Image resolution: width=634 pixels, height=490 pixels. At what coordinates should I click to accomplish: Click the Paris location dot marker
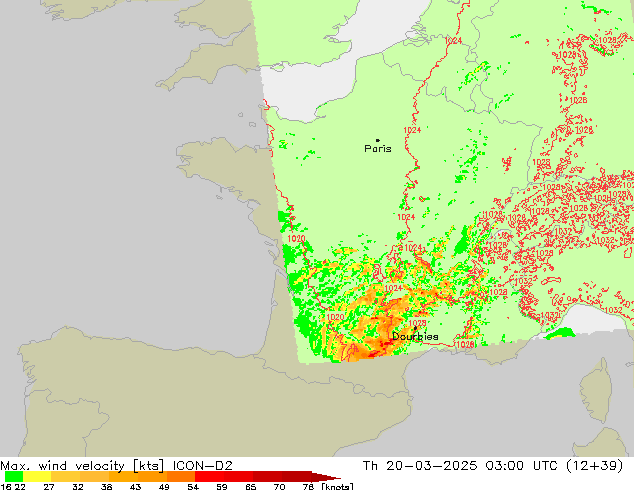tap(378, 140)
